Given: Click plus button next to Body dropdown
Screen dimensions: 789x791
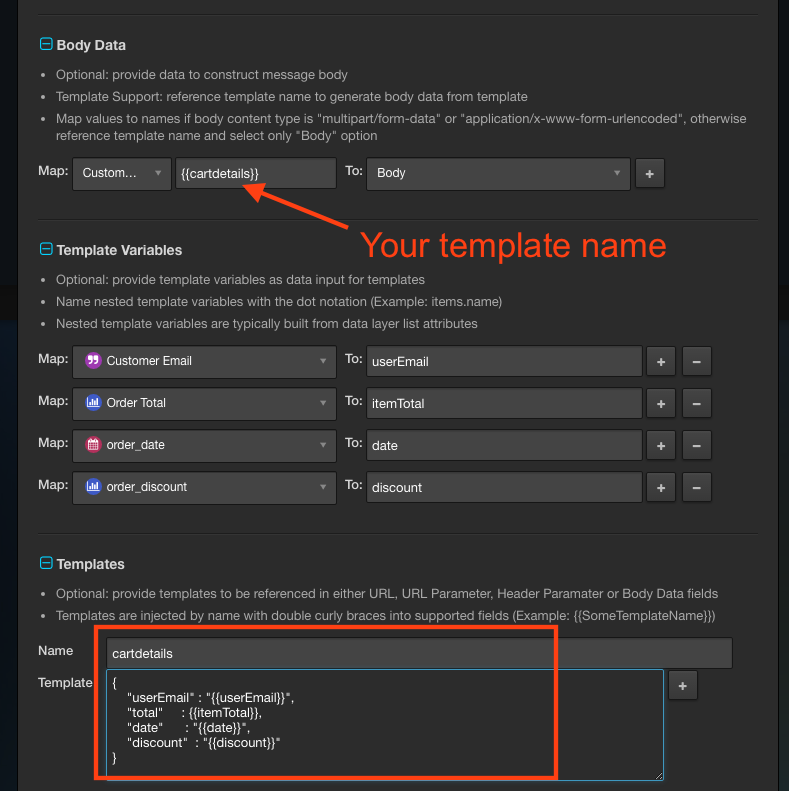Looking at the screenshot, I should 649,173.
